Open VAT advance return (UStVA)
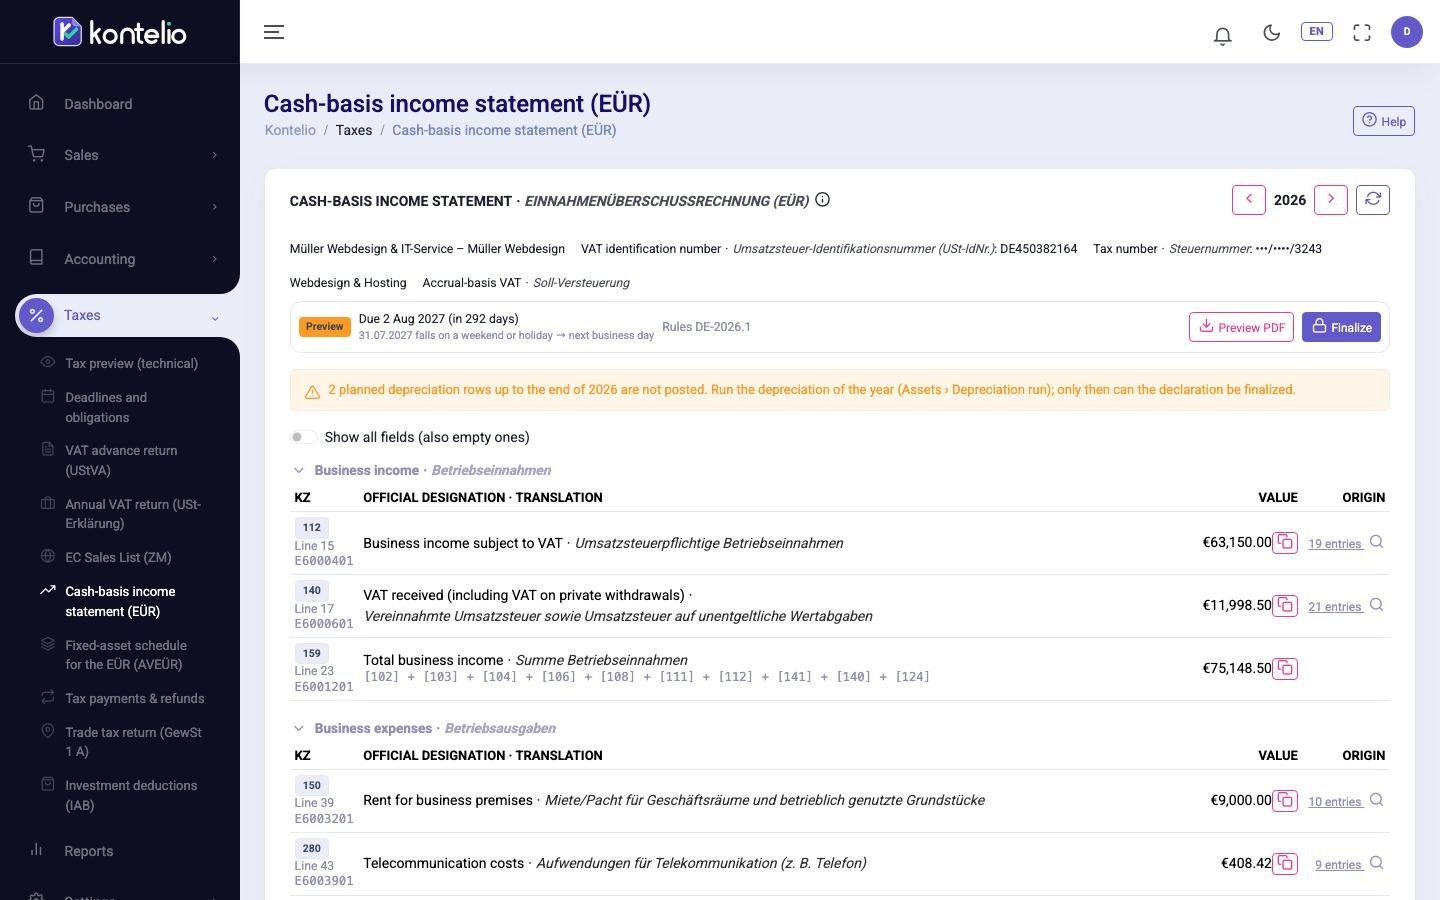The height and width of the screenshot is (900, 1440). pos(121,460)
